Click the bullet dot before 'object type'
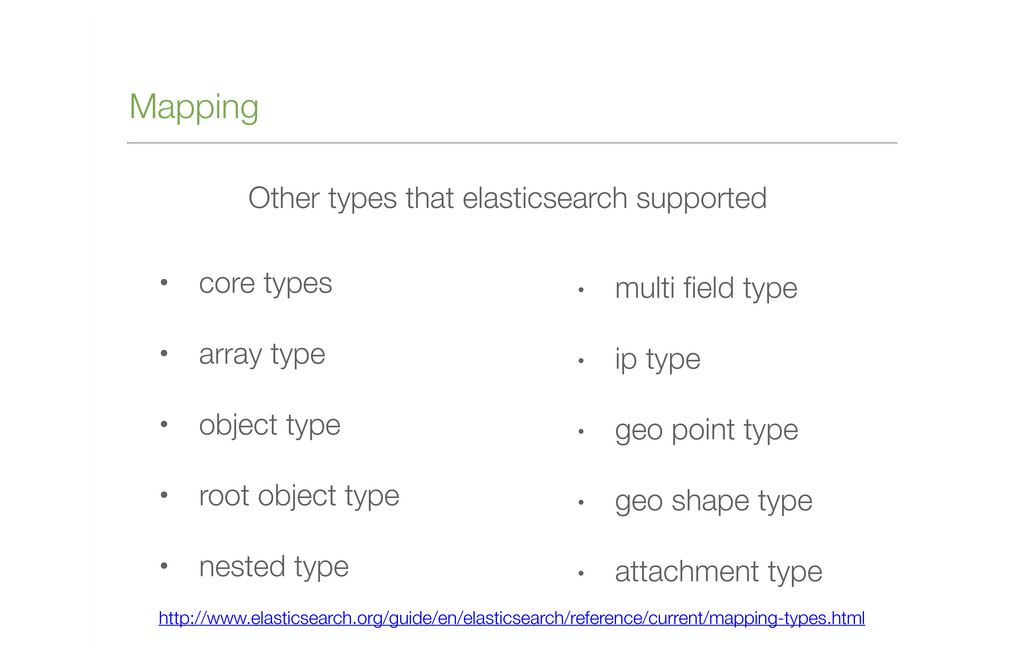The width and height of the screenshot is (1024, 663). tap(164, 425)
